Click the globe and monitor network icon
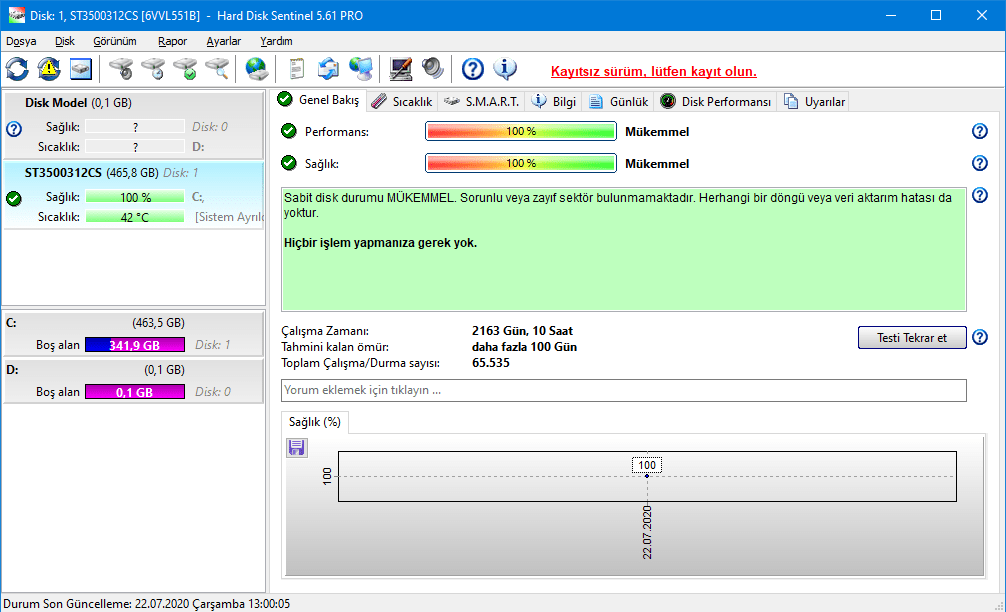The height and width of the screenshot is (612, 1006). pyautogui.click(x=361, y=69)
